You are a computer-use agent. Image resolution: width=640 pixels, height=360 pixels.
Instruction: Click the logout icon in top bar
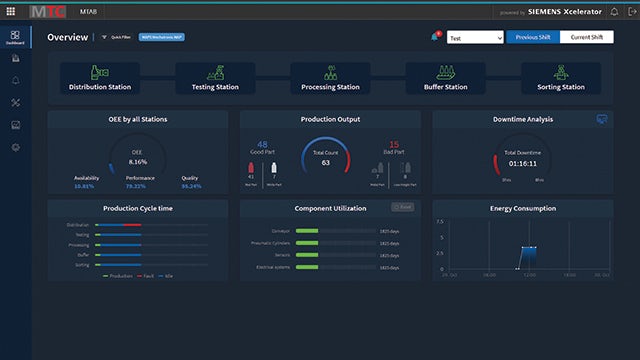tap(632, 12)
